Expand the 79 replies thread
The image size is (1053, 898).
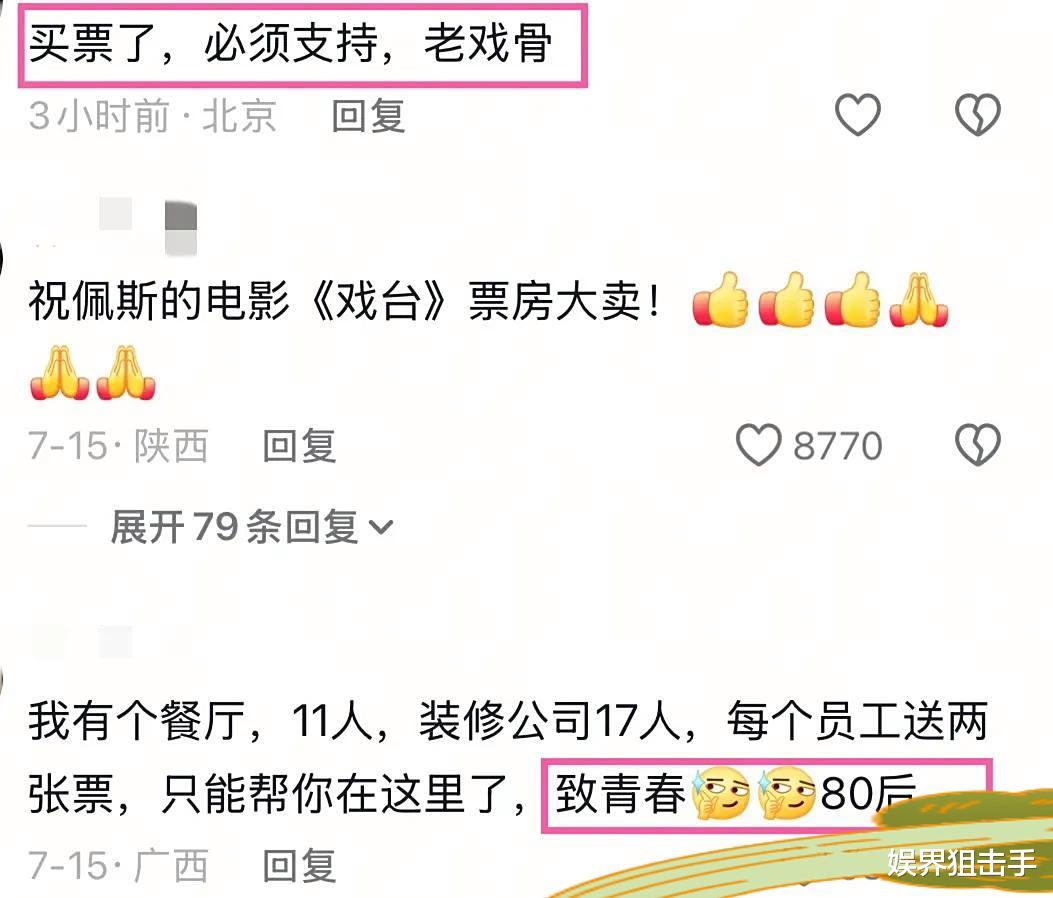click(251, 526)
